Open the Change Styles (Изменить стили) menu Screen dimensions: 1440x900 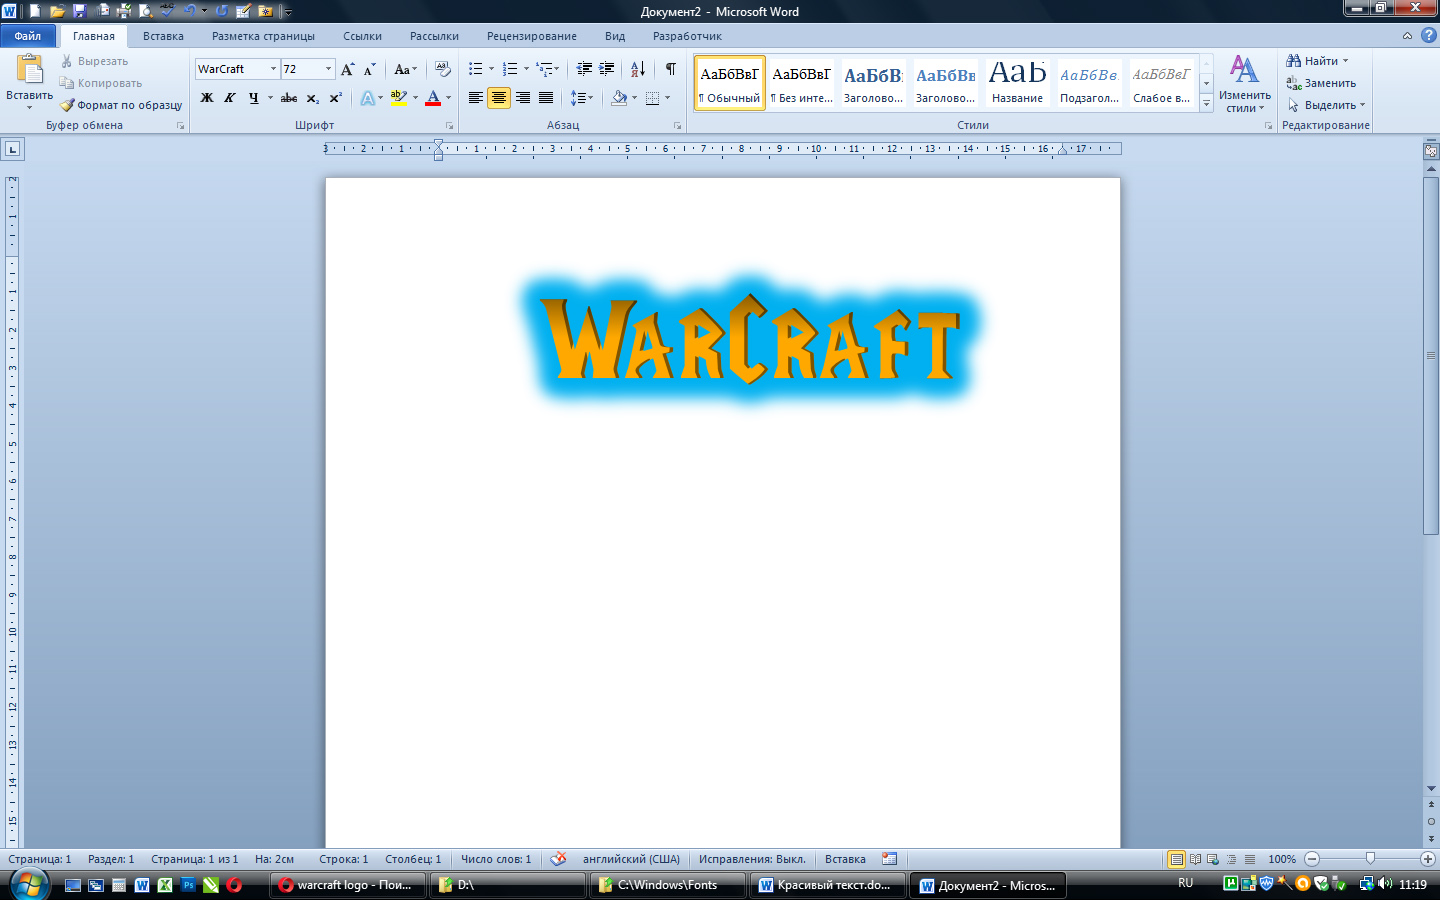tap(1245, 84)
